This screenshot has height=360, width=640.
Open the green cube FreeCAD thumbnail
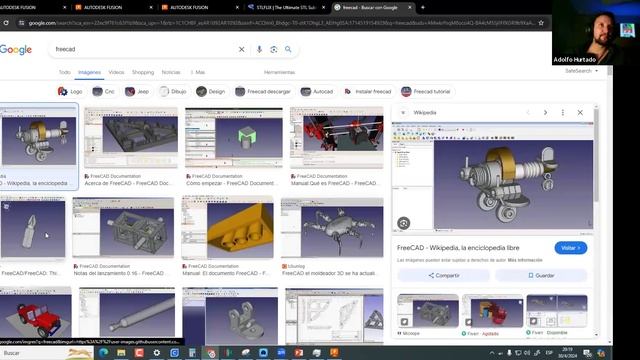point(233,138)
